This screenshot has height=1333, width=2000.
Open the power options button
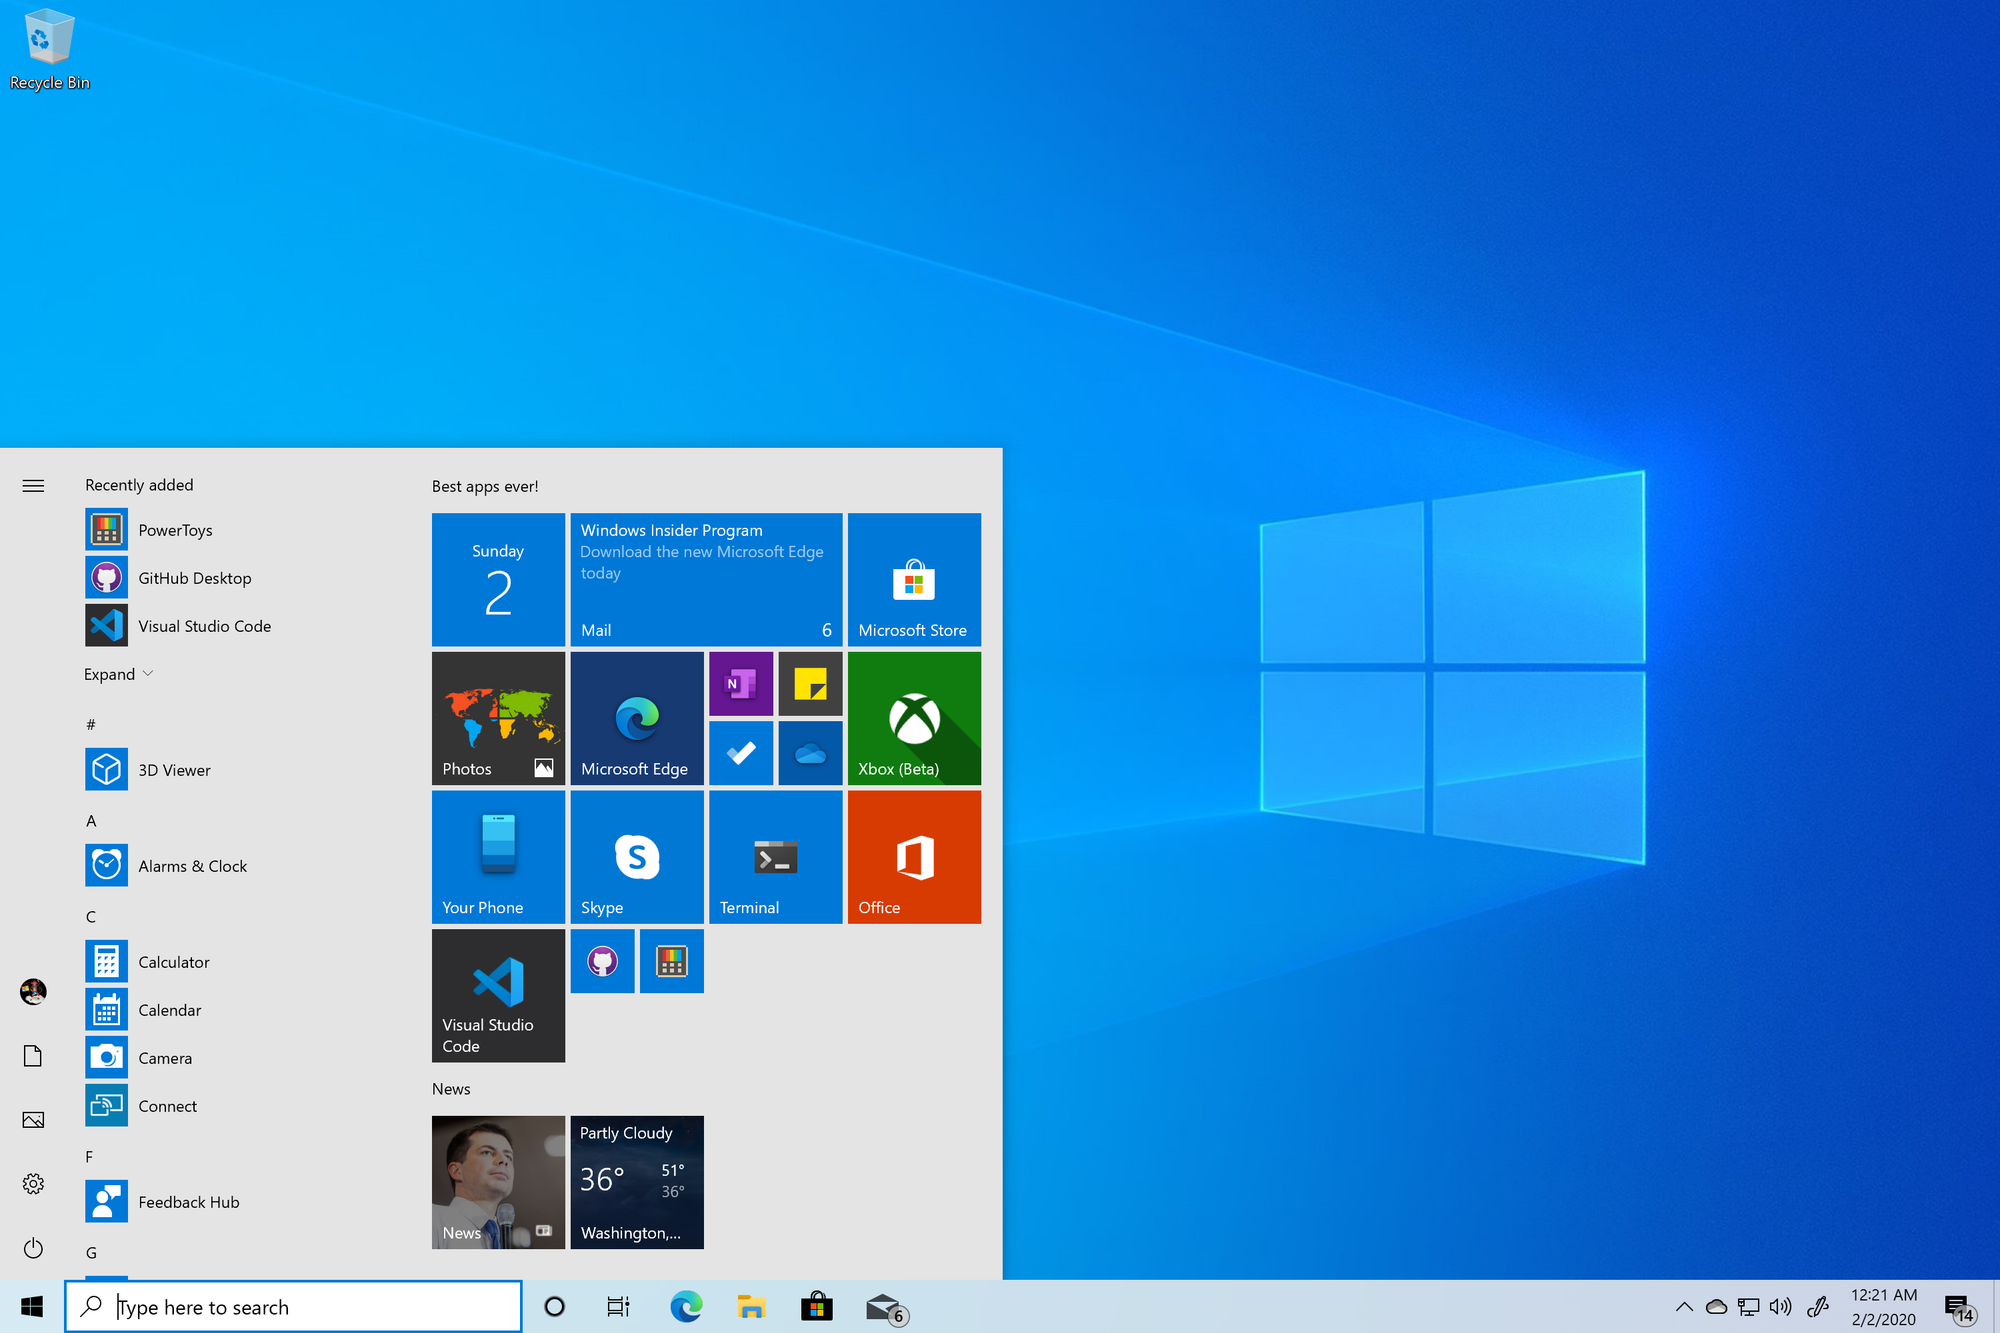(33, 1247)
